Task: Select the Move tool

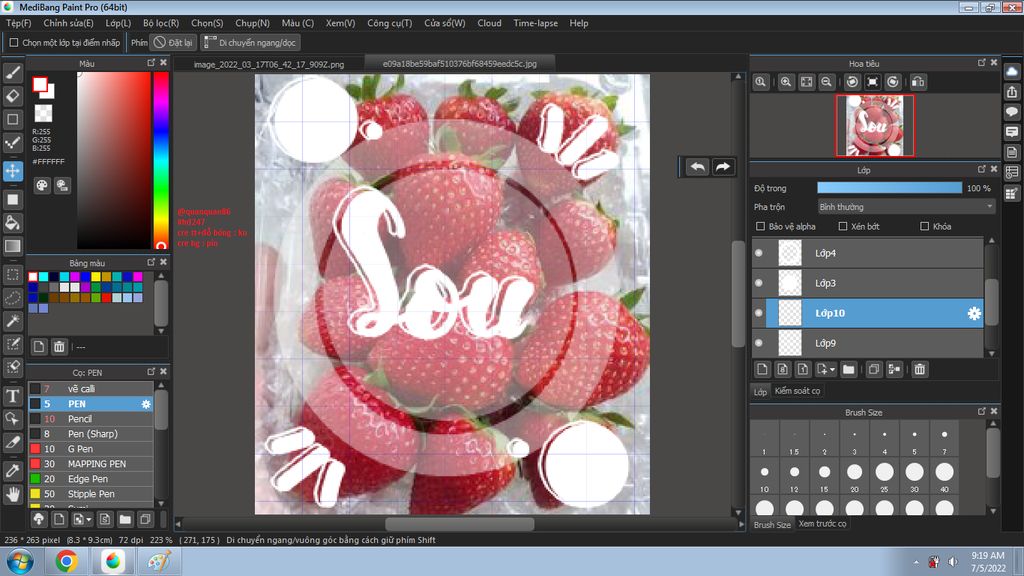Action: click(12, 171)
